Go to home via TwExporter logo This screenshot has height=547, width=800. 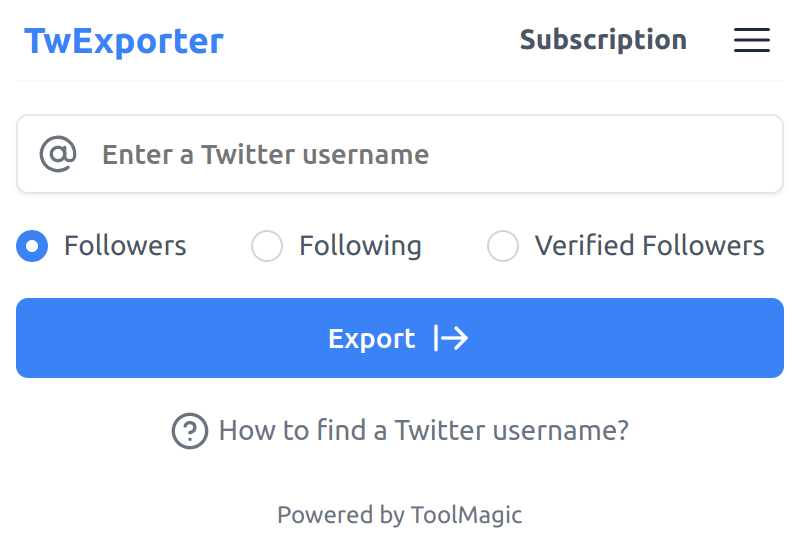coord(124,41)
